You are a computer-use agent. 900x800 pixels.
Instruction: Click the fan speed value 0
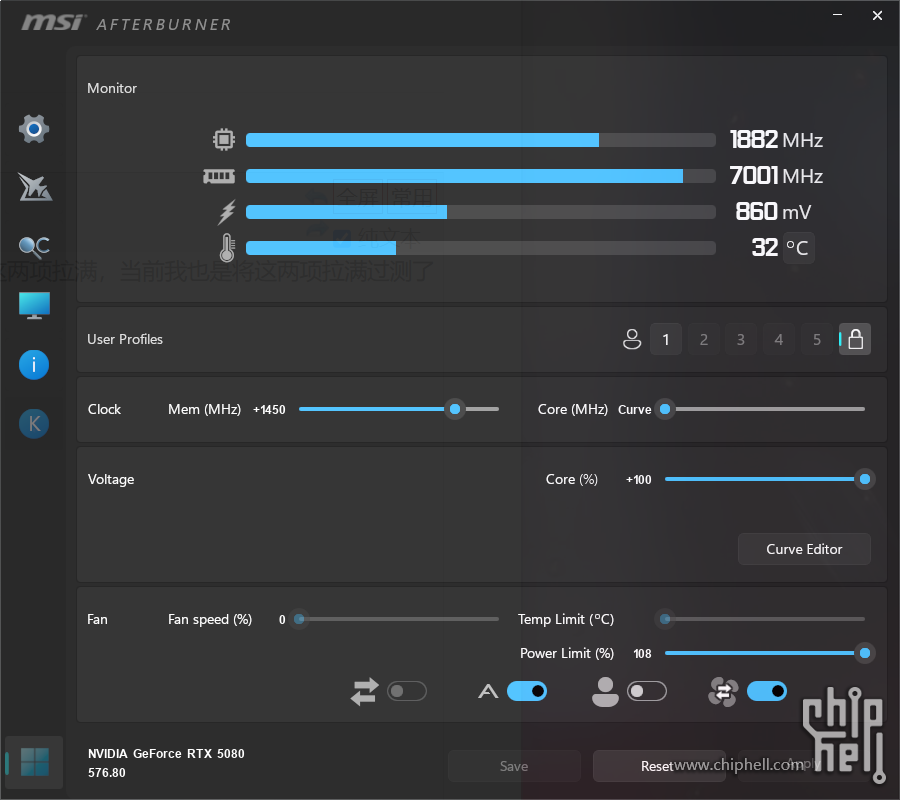[x=282, y=620]
